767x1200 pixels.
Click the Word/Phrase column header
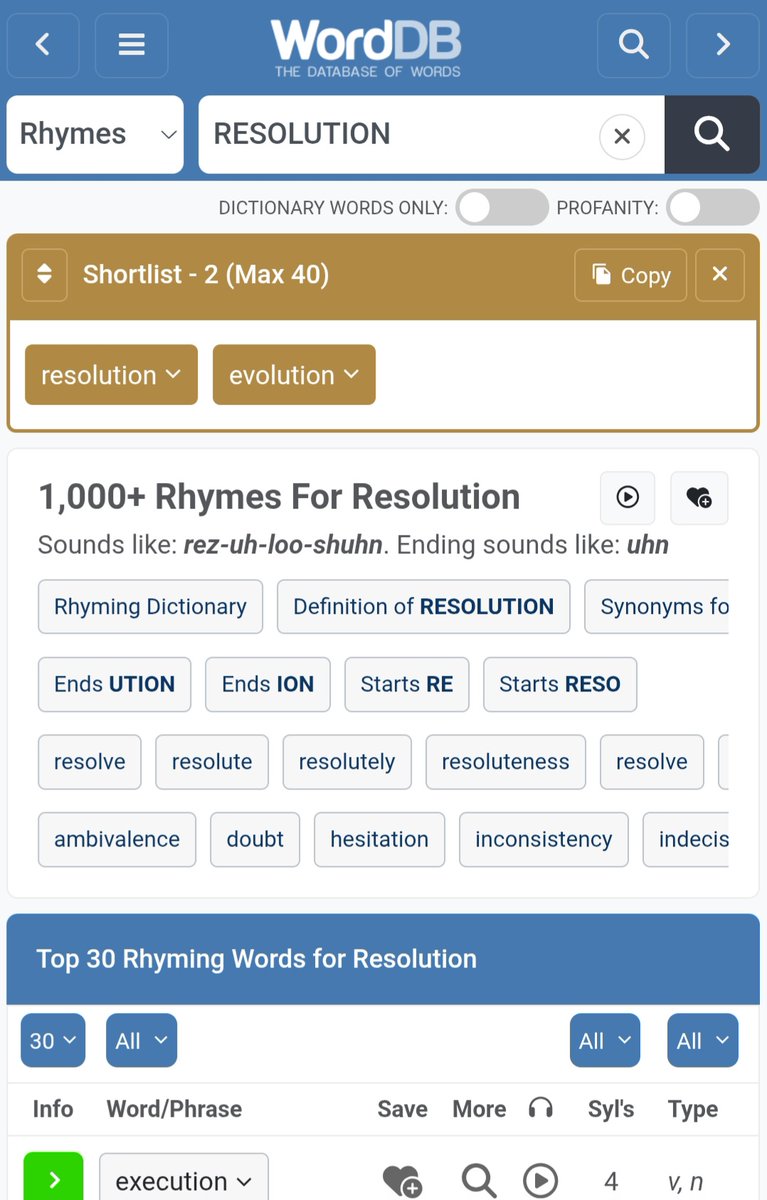click(x=174, y=1109)
